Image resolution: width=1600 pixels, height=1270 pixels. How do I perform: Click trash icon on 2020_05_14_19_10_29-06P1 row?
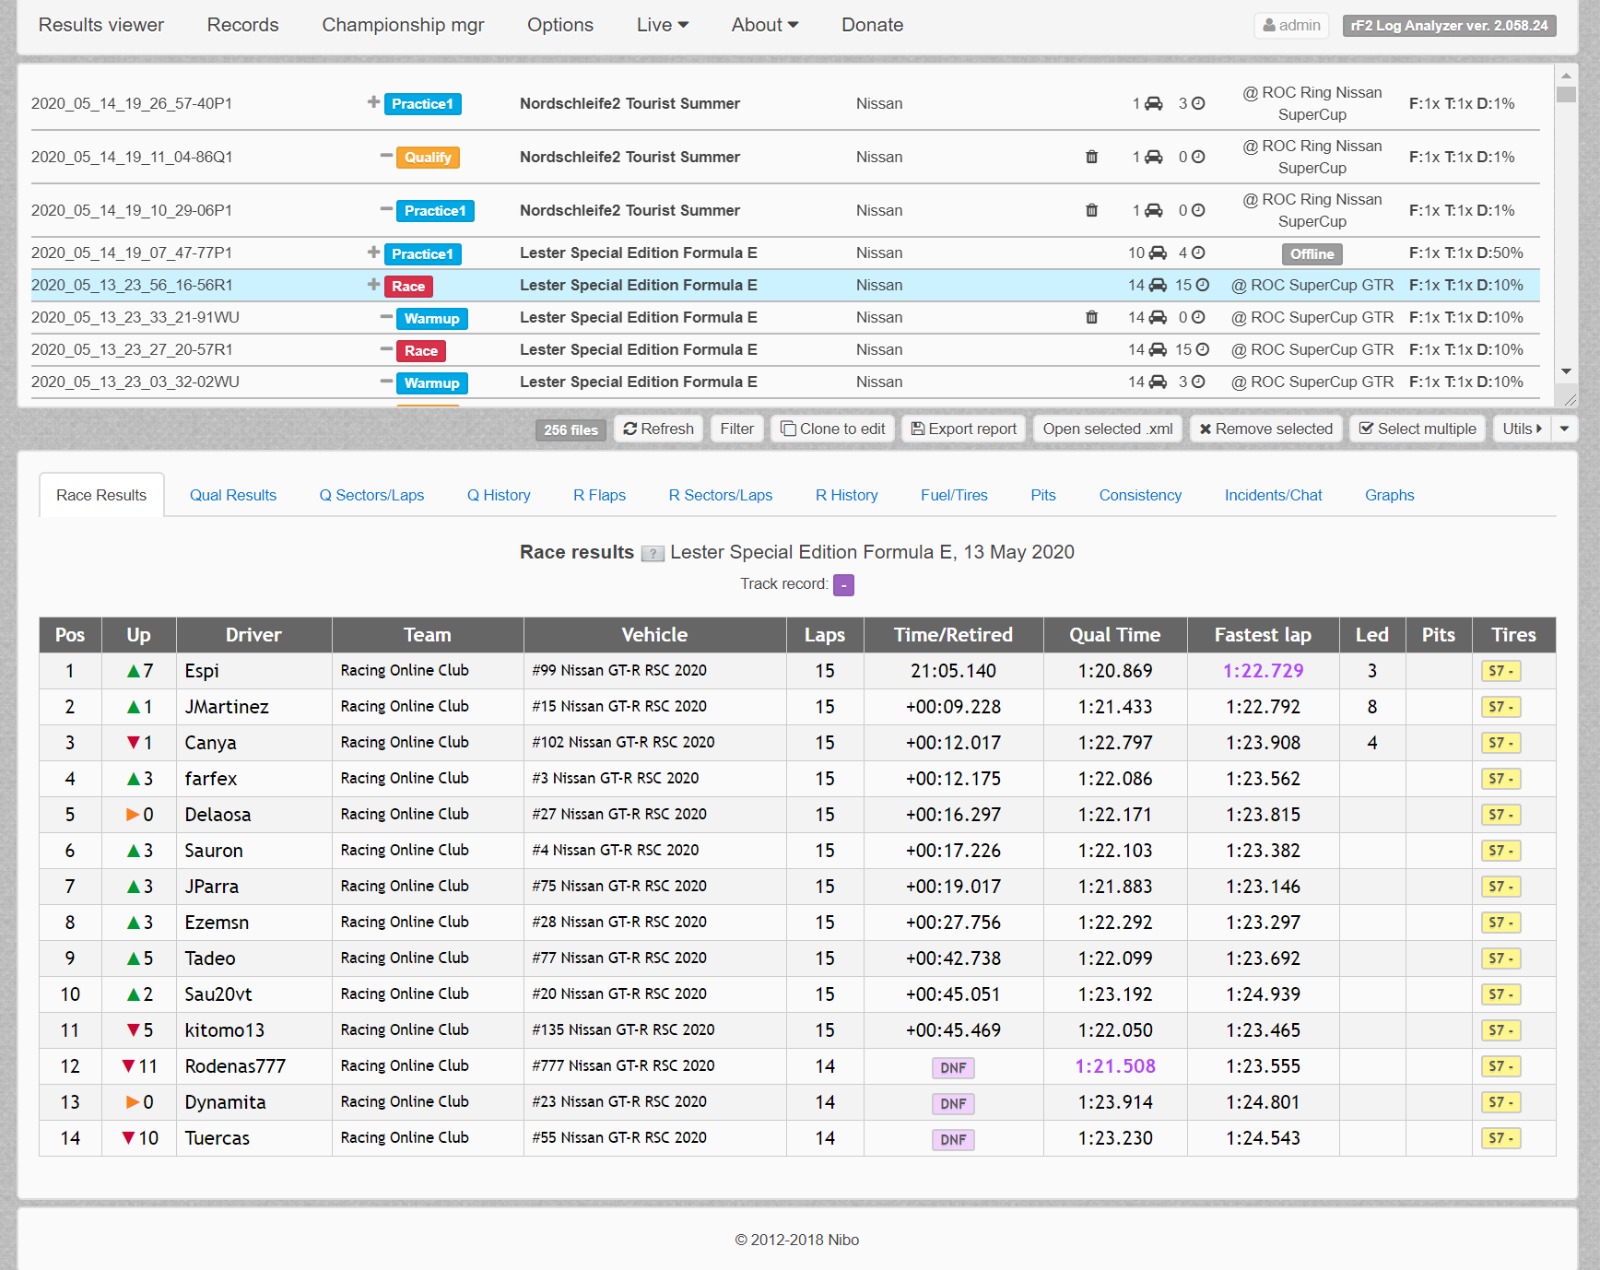click(1091, 211)
